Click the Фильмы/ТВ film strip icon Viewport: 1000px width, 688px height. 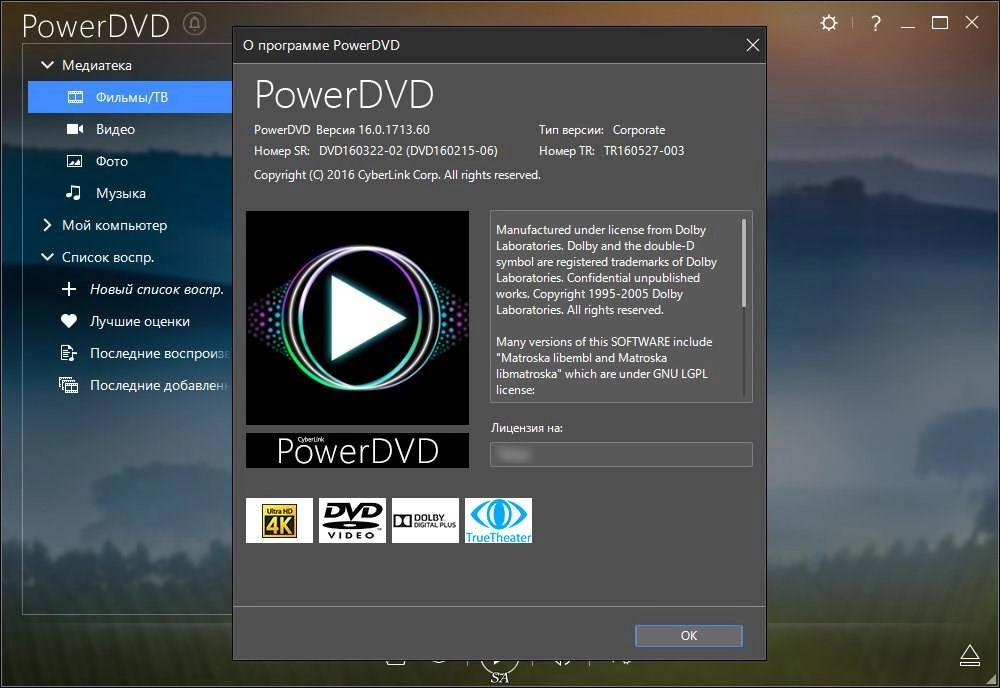click(x=75, y=97)
